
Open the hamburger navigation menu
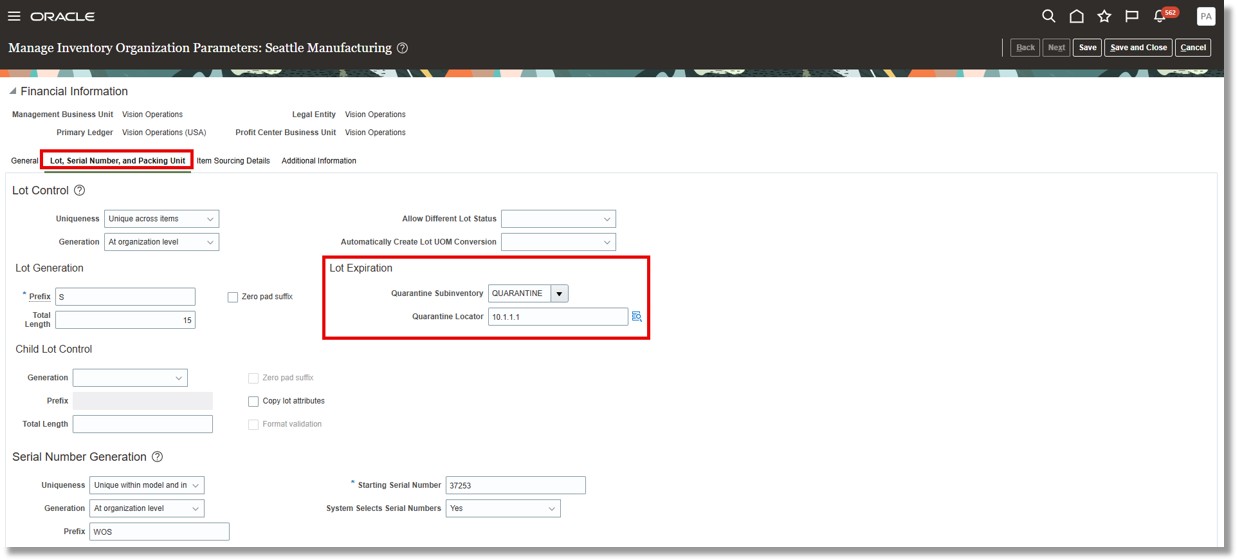[x=14, y=16]
